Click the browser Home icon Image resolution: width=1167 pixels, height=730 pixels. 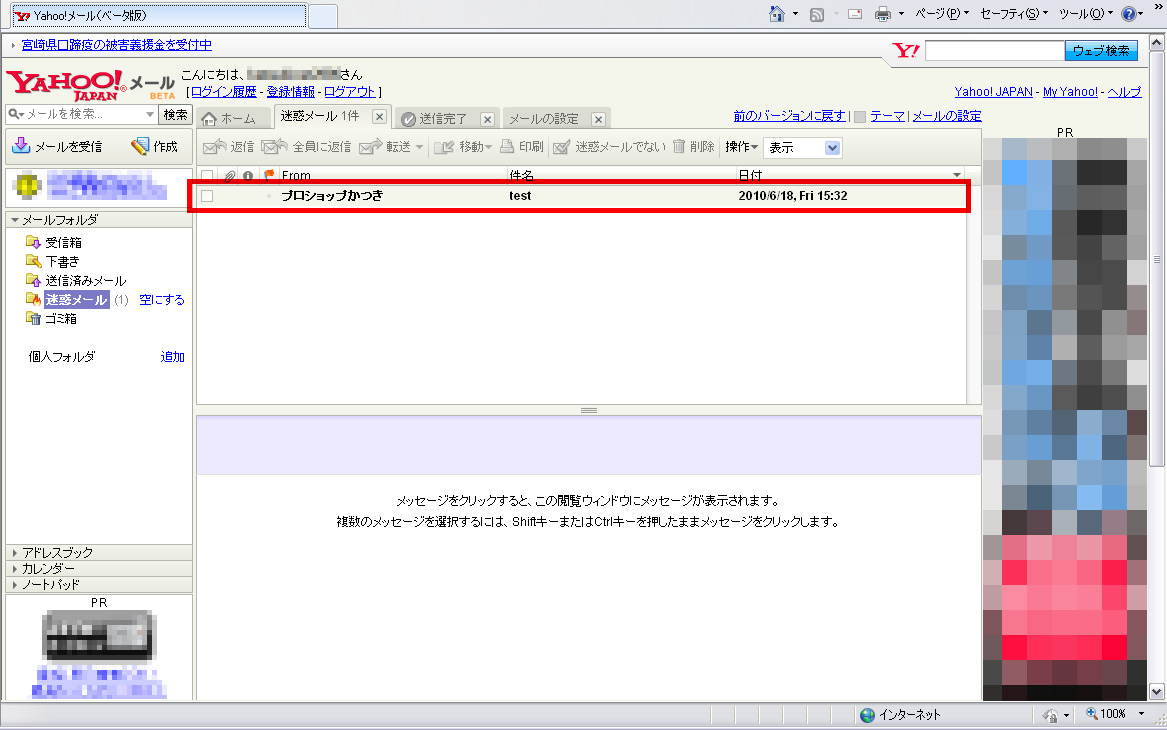tap(777, 14)
